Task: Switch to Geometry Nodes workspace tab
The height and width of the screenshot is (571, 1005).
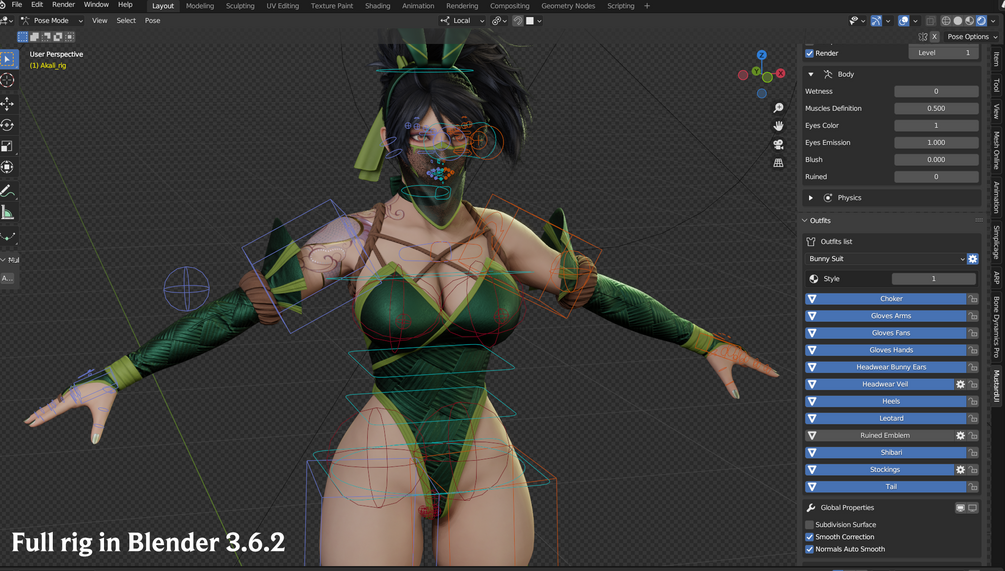Action: click(568, 6)
